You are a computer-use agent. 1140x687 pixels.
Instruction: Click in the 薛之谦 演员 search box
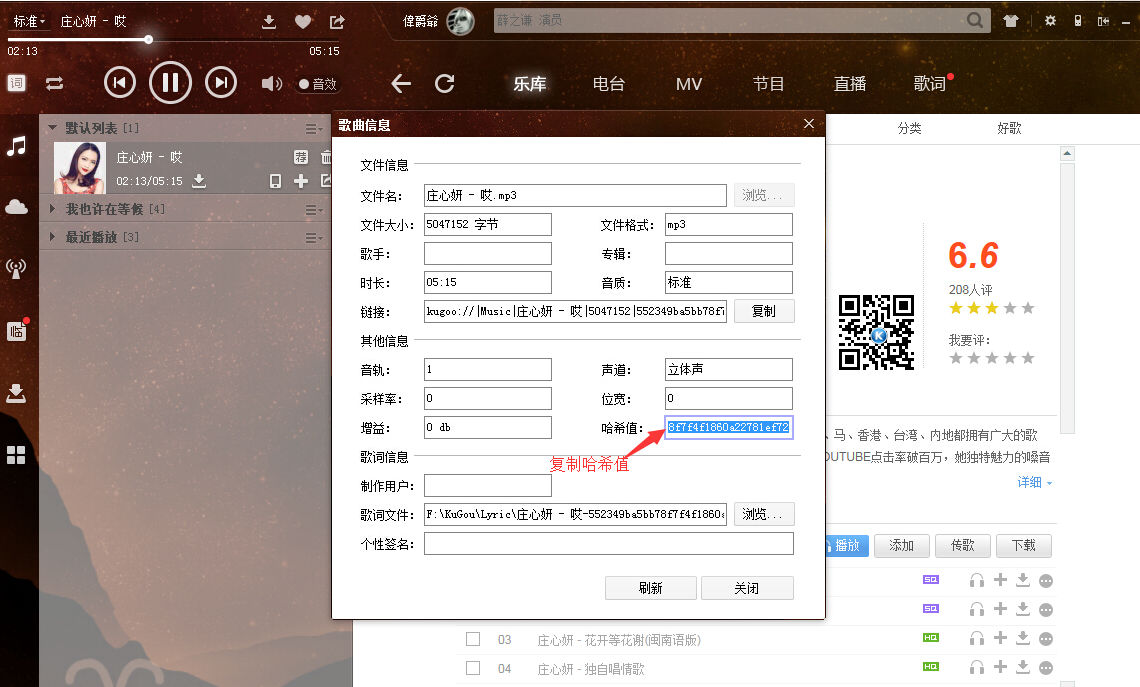[x=729, y=20]
